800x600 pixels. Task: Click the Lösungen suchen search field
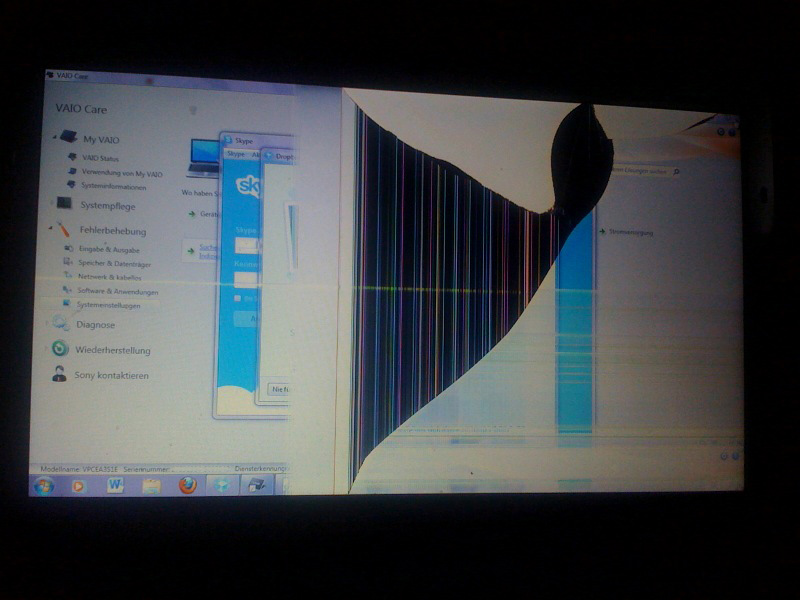point(642,171)
